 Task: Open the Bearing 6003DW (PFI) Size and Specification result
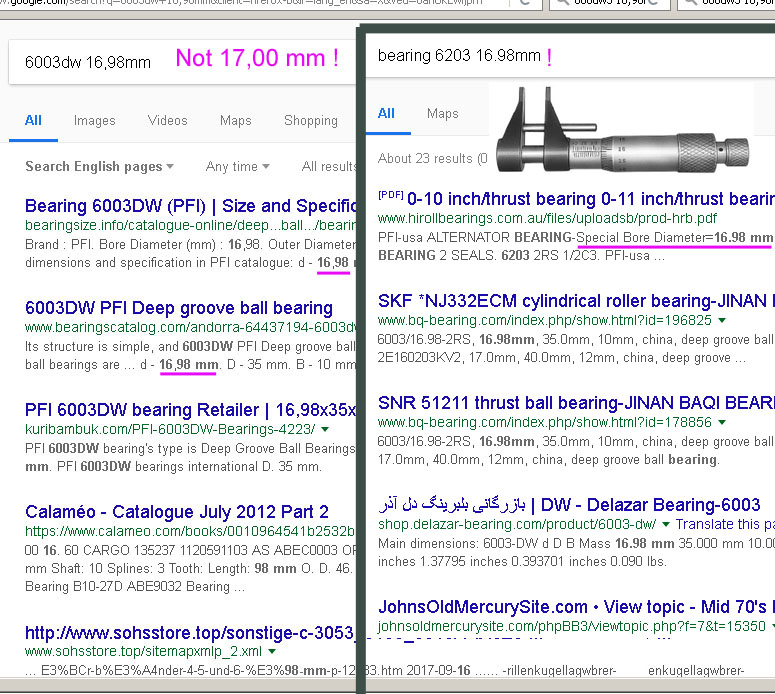[190, 206]
